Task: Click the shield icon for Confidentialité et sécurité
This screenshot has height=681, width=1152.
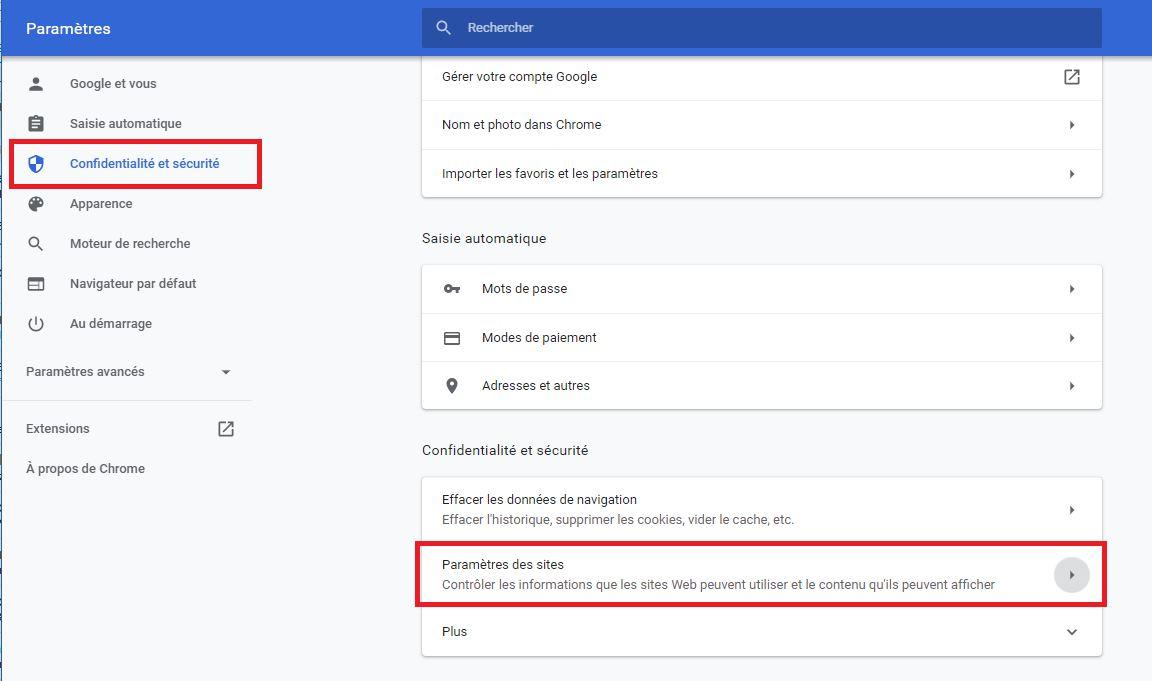Action: (x=35, y=164)
